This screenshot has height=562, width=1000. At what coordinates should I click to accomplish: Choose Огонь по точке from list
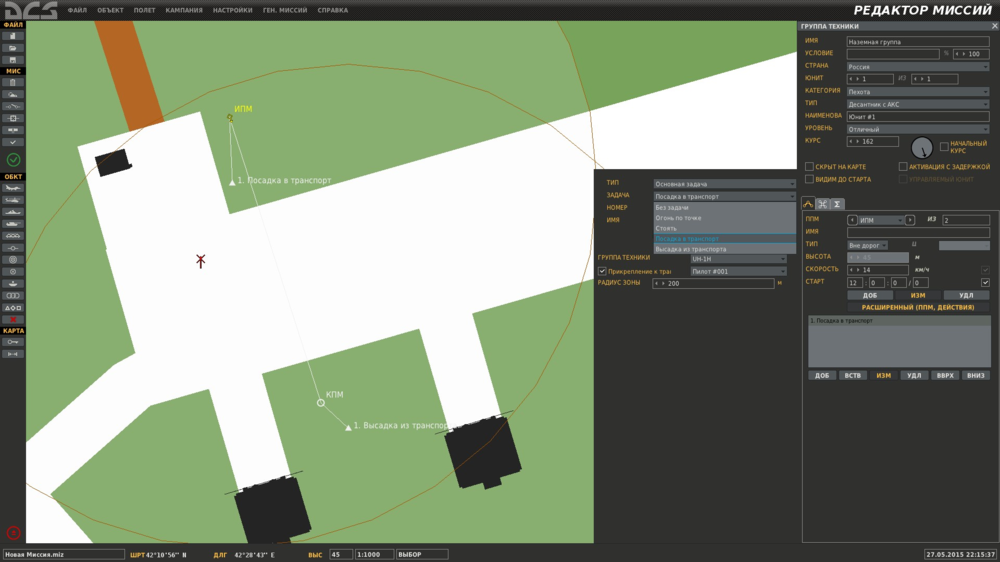(724, 218)
